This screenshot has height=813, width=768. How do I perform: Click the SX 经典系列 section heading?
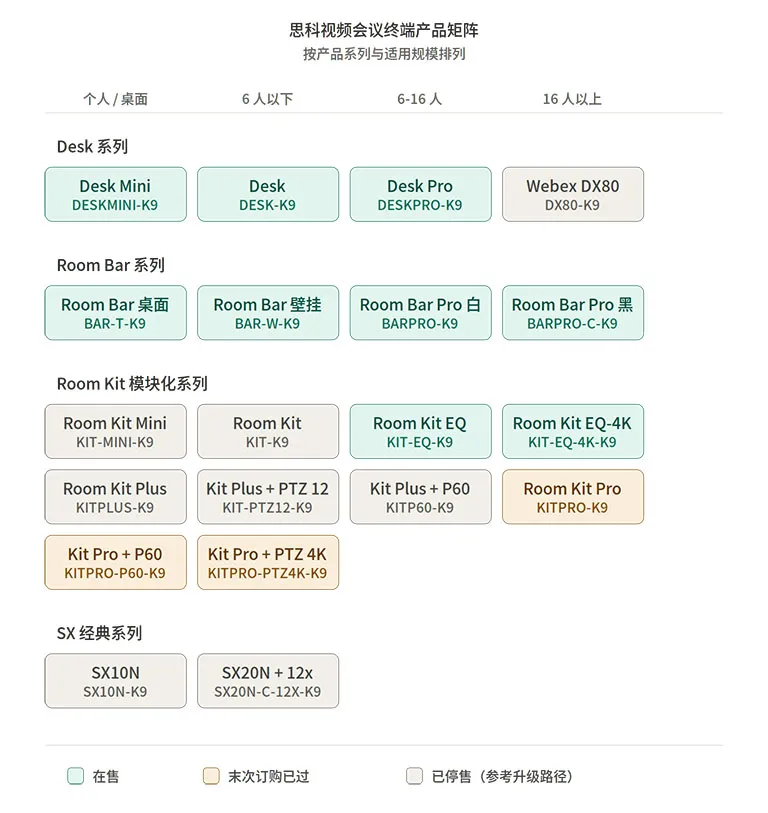pyautogui.click(x=99, y=633)
